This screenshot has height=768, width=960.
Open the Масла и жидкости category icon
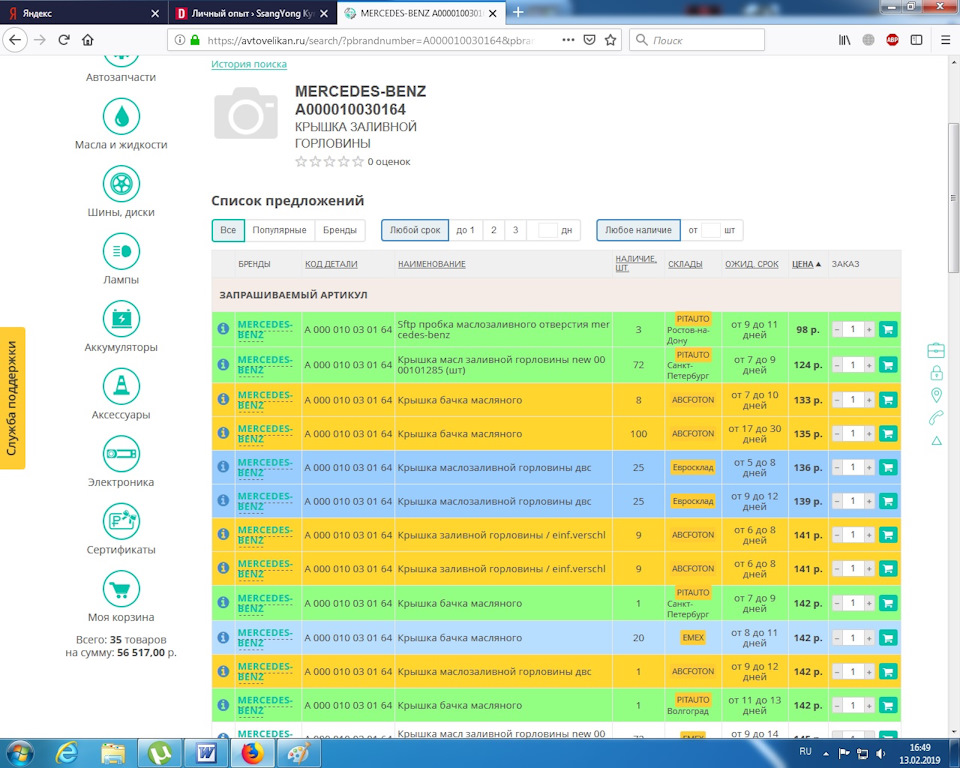tap(121, 116)
